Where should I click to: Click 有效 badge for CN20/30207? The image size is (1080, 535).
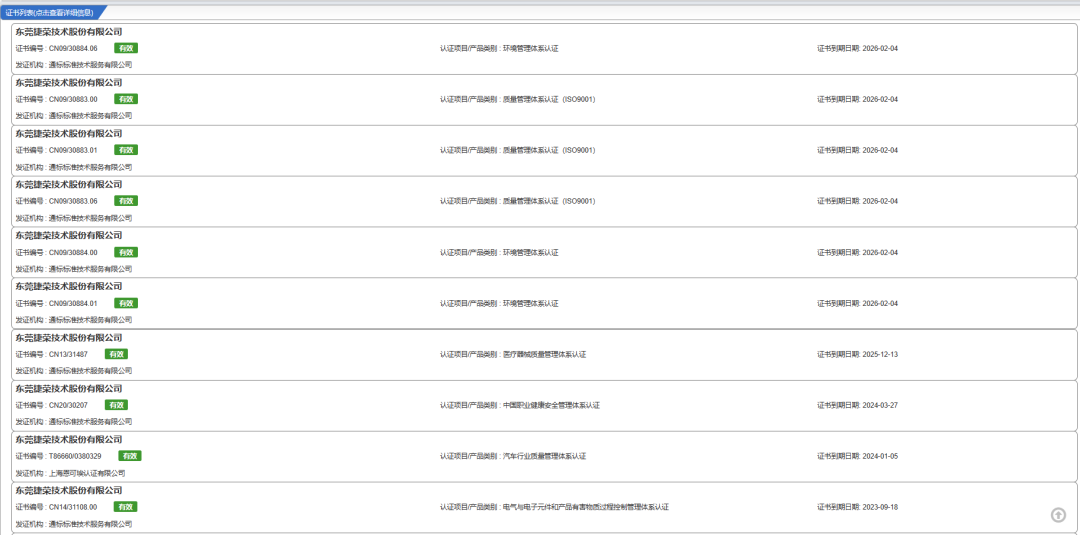[116, 406]
